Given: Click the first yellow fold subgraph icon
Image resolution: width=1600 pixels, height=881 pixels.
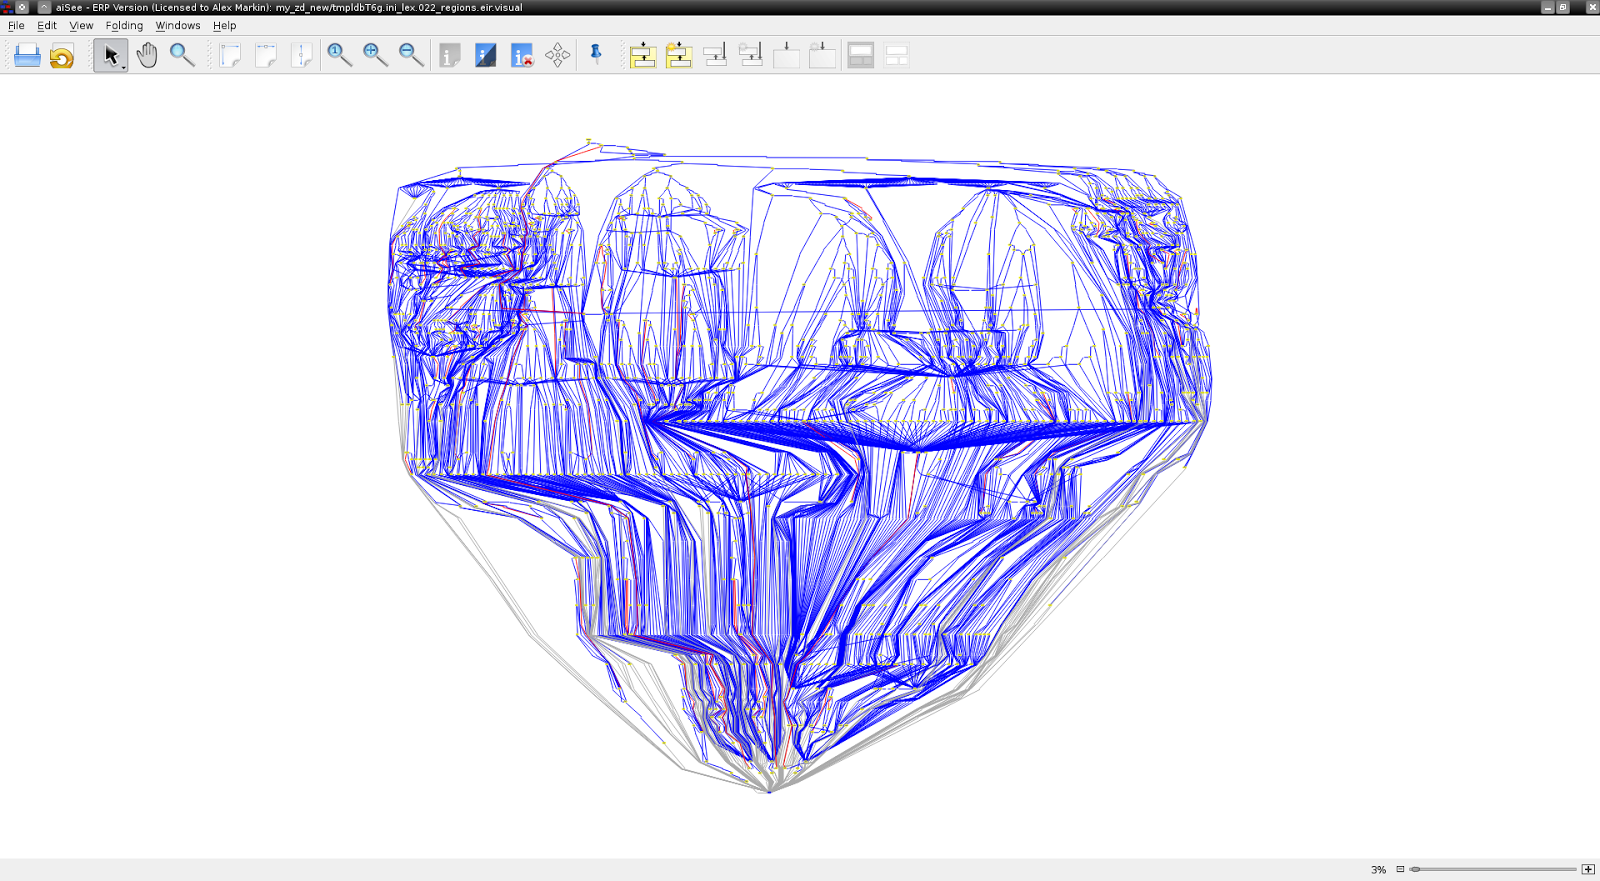Looking at the screenshot, I should point(643,56).
